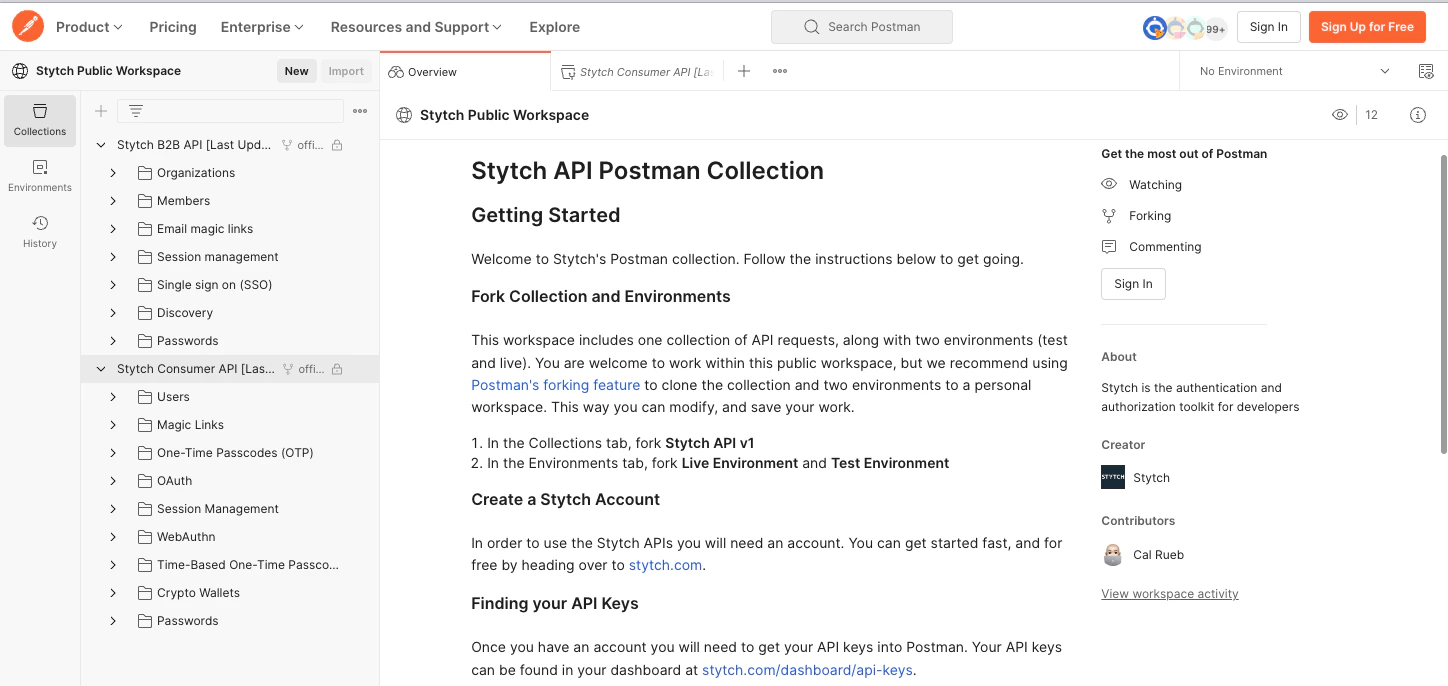Click the plus icon to create collection

101,111
